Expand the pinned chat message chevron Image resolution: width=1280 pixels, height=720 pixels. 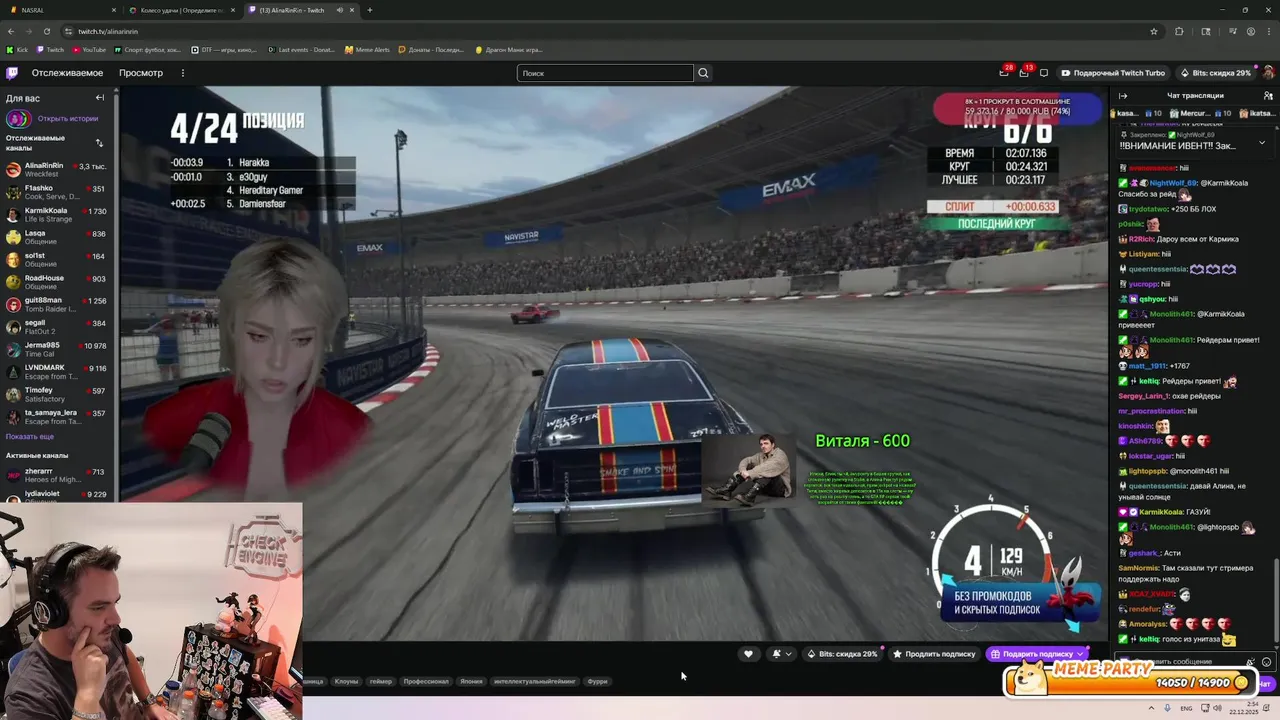click(1261, 142)
